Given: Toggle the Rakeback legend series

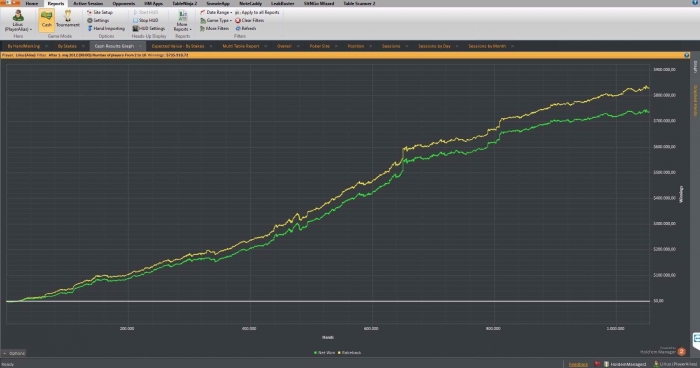Looking at the screenshot, I should click(x=350, y=353).
